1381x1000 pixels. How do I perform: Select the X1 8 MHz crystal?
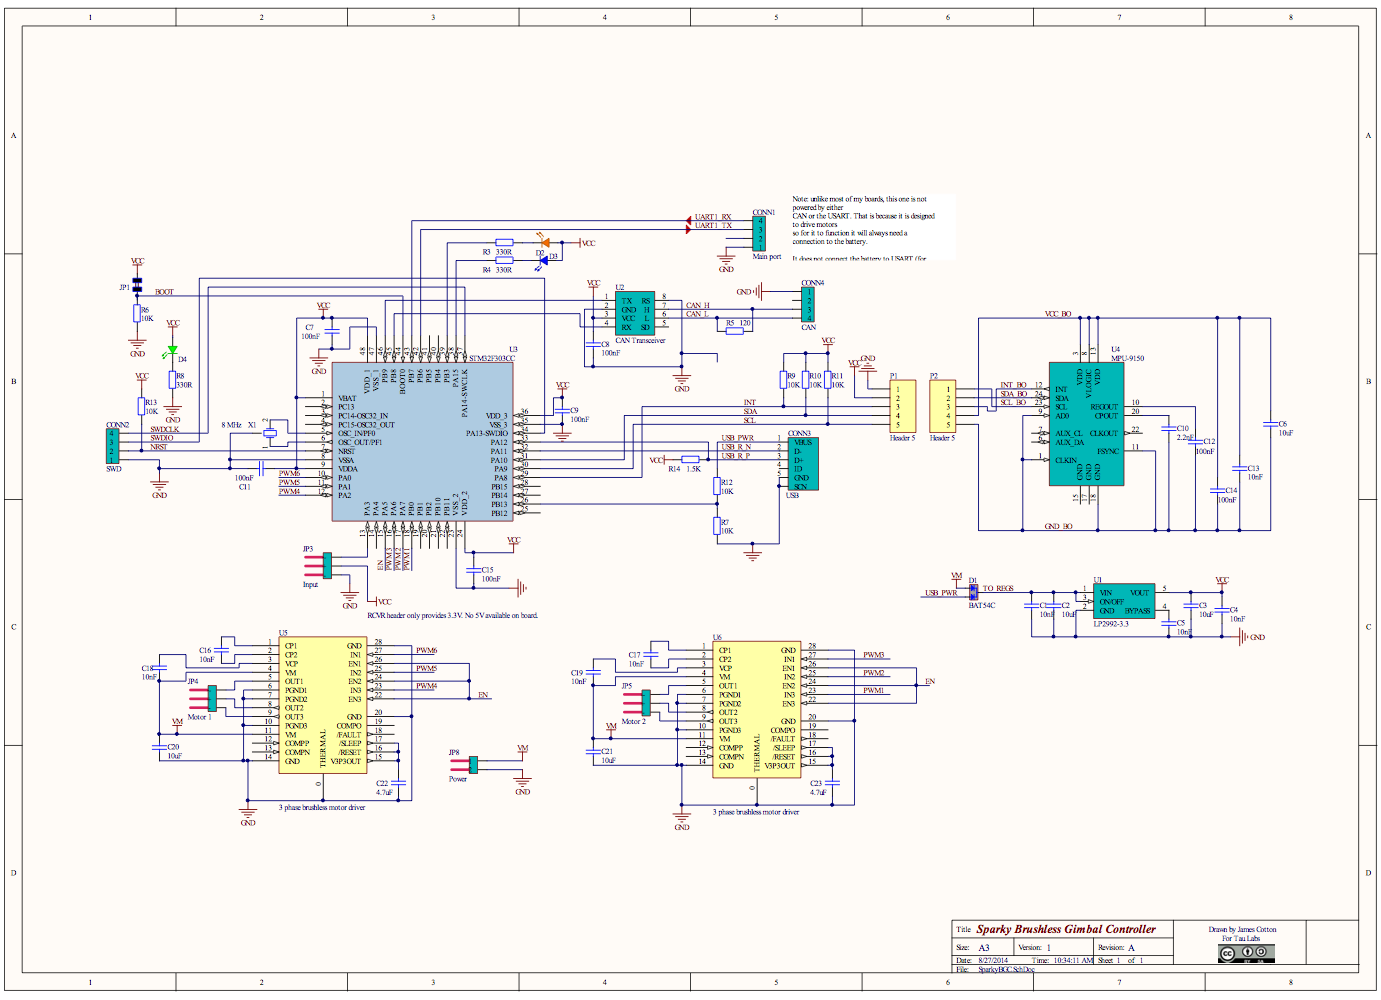point(269,433)
